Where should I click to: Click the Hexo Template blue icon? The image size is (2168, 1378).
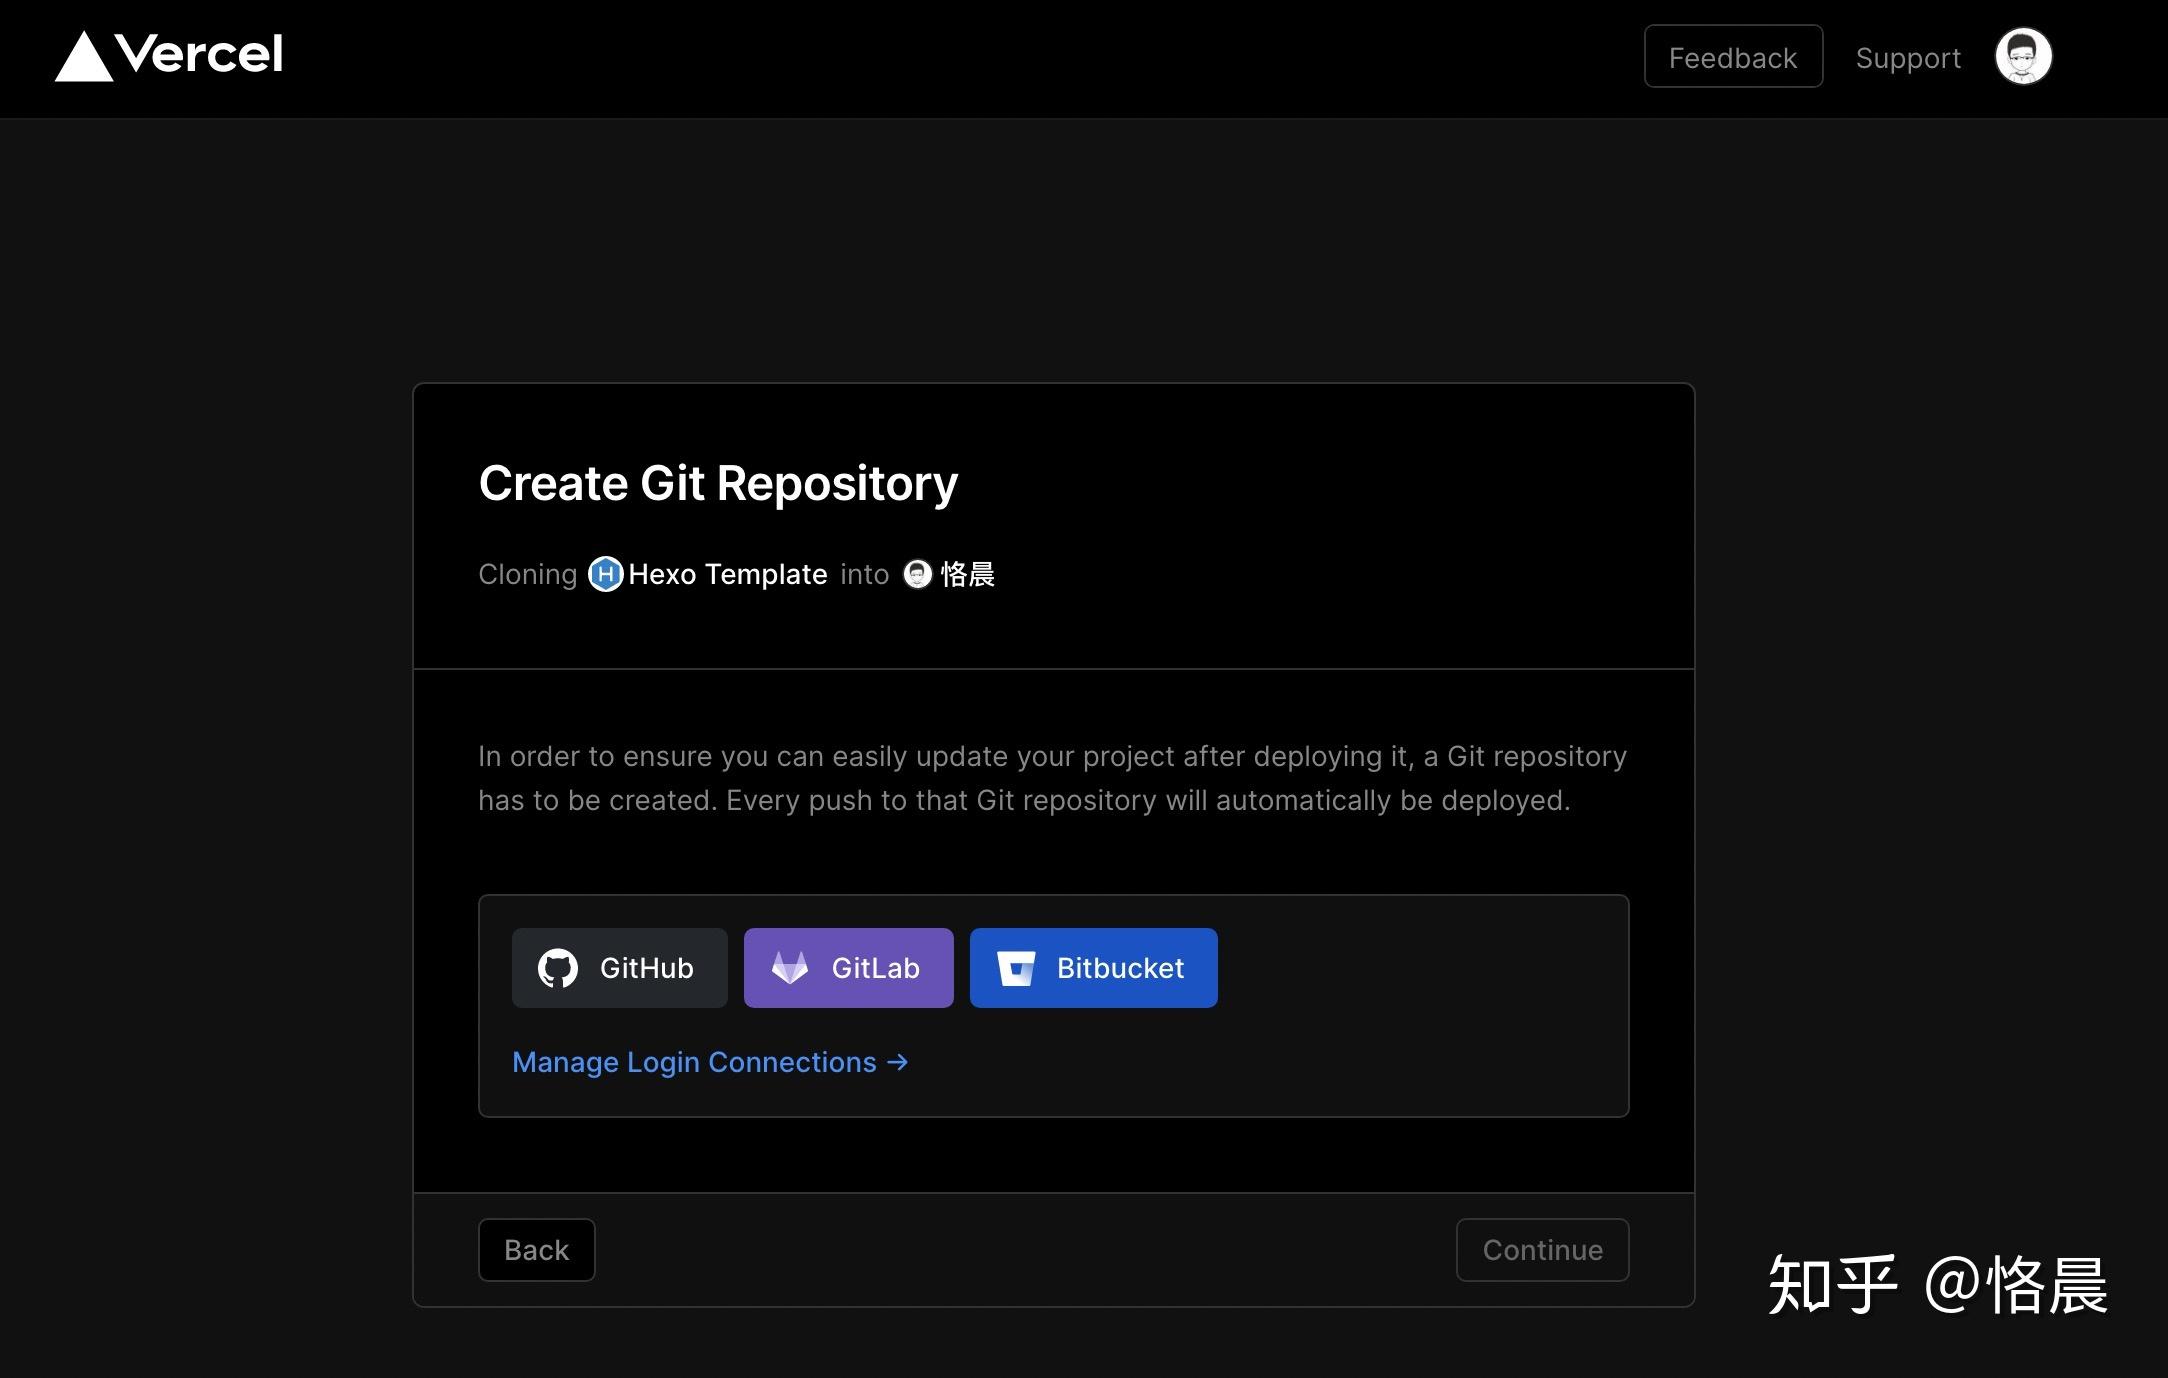(605, 574)
